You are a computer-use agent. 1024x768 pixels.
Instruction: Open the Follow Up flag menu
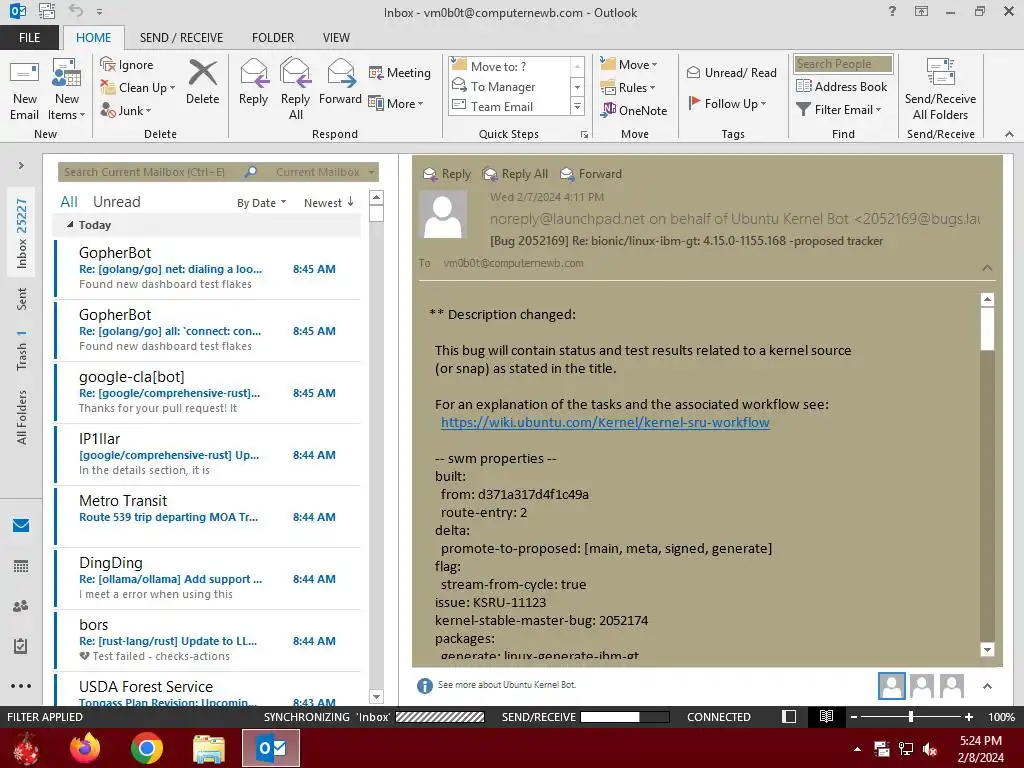click(728, 103)
